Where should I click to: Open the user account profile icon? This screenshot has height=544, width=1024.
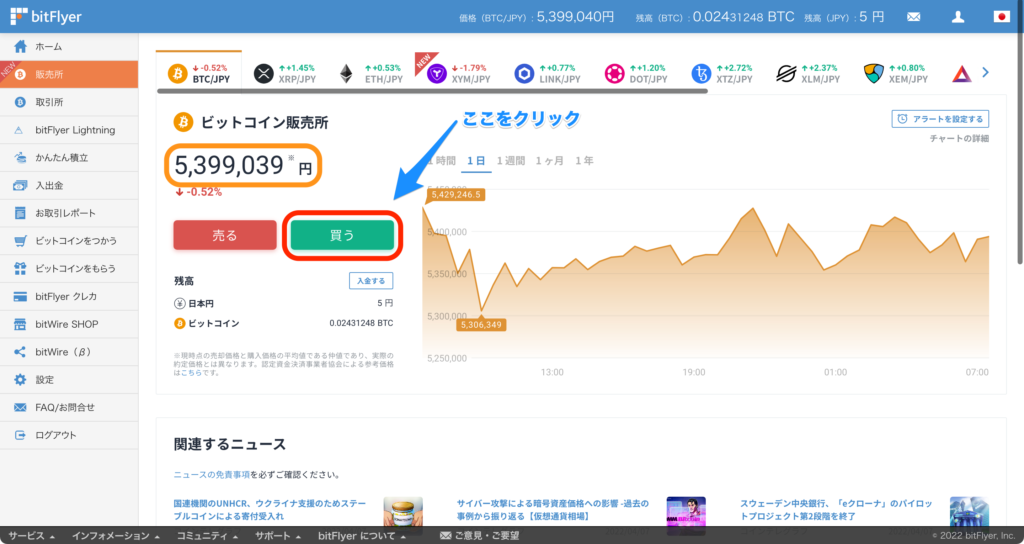click(x=958, y=17)
